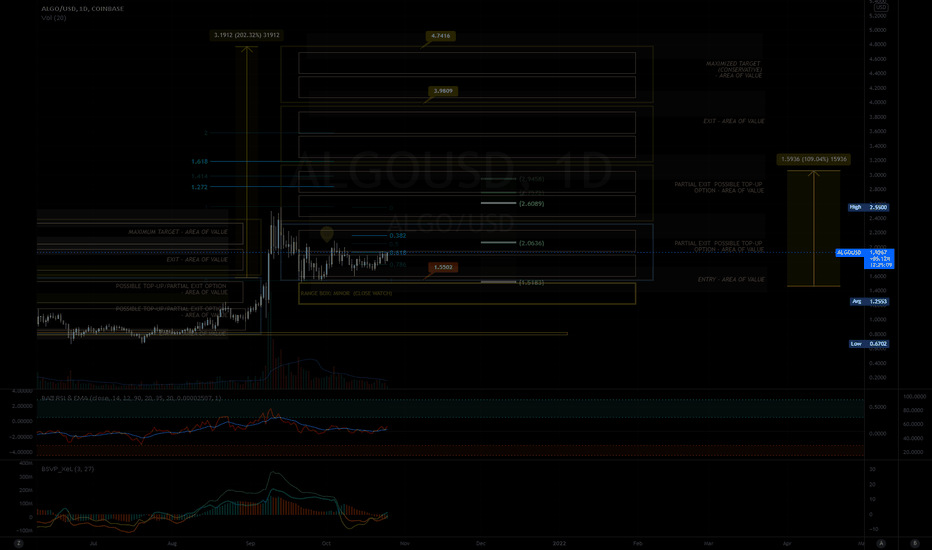Select the BAZI RSI & EMA indicator legend
The width and height of the screenshot is (932, 550).
(131, 398)
